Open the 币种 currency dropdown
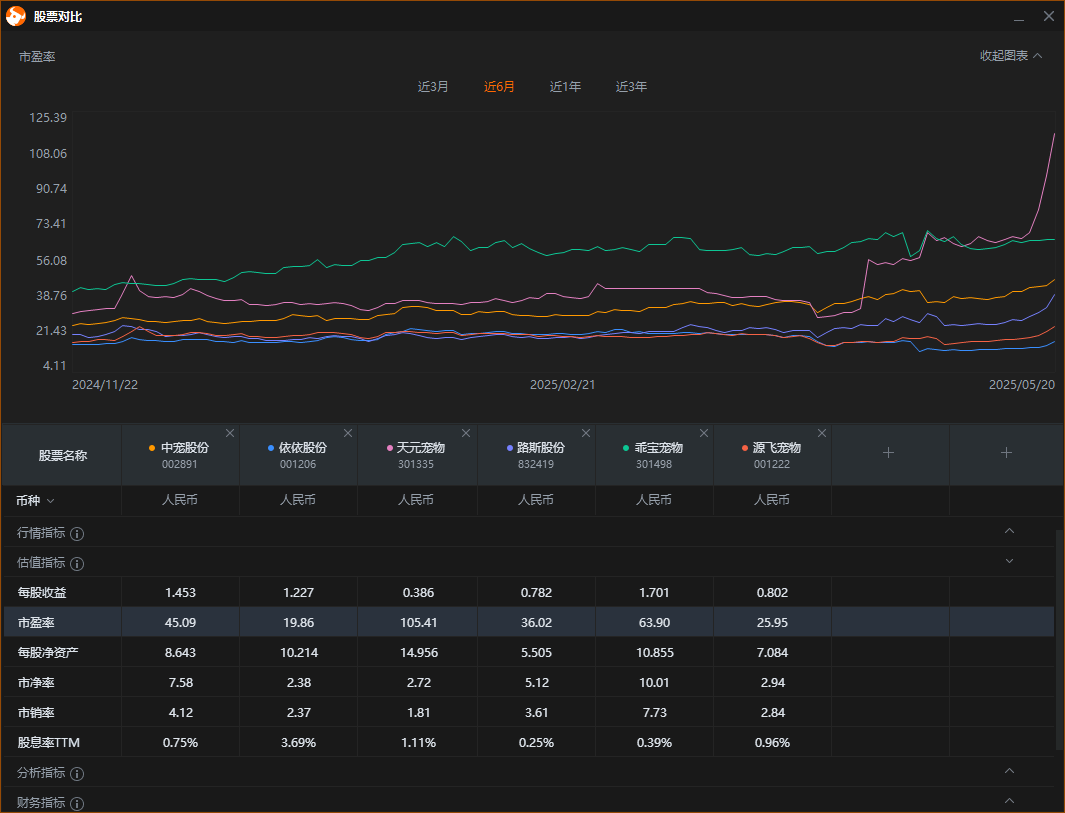The image size is (1065, 813). tap(36, 500)
